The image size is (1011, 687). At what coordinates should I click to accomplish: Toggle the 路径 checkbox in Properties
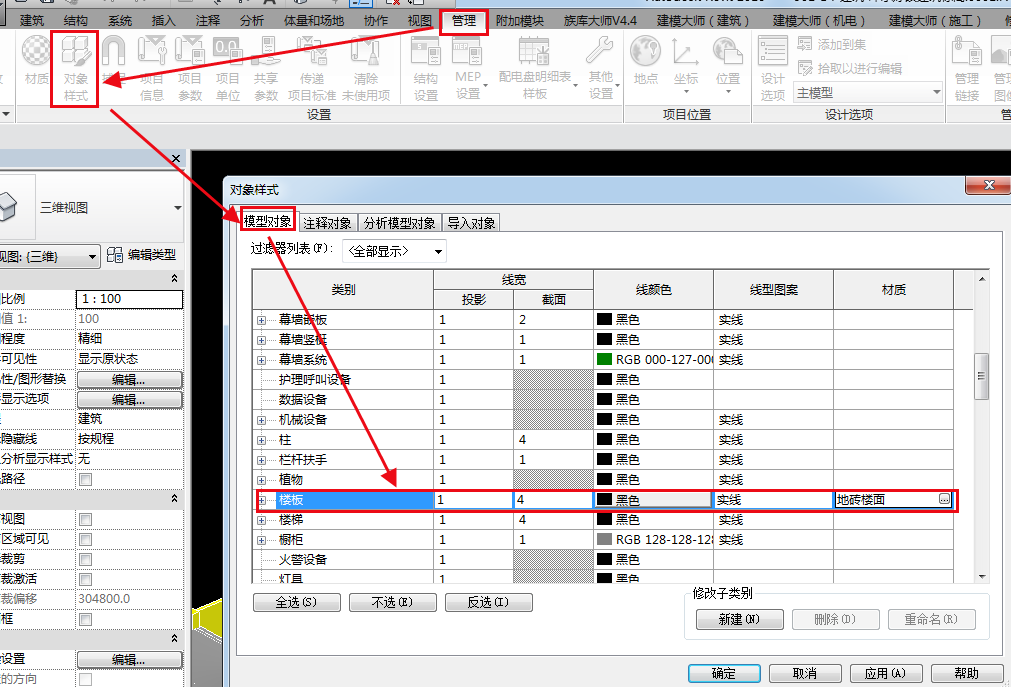click(x=85, y=479)
